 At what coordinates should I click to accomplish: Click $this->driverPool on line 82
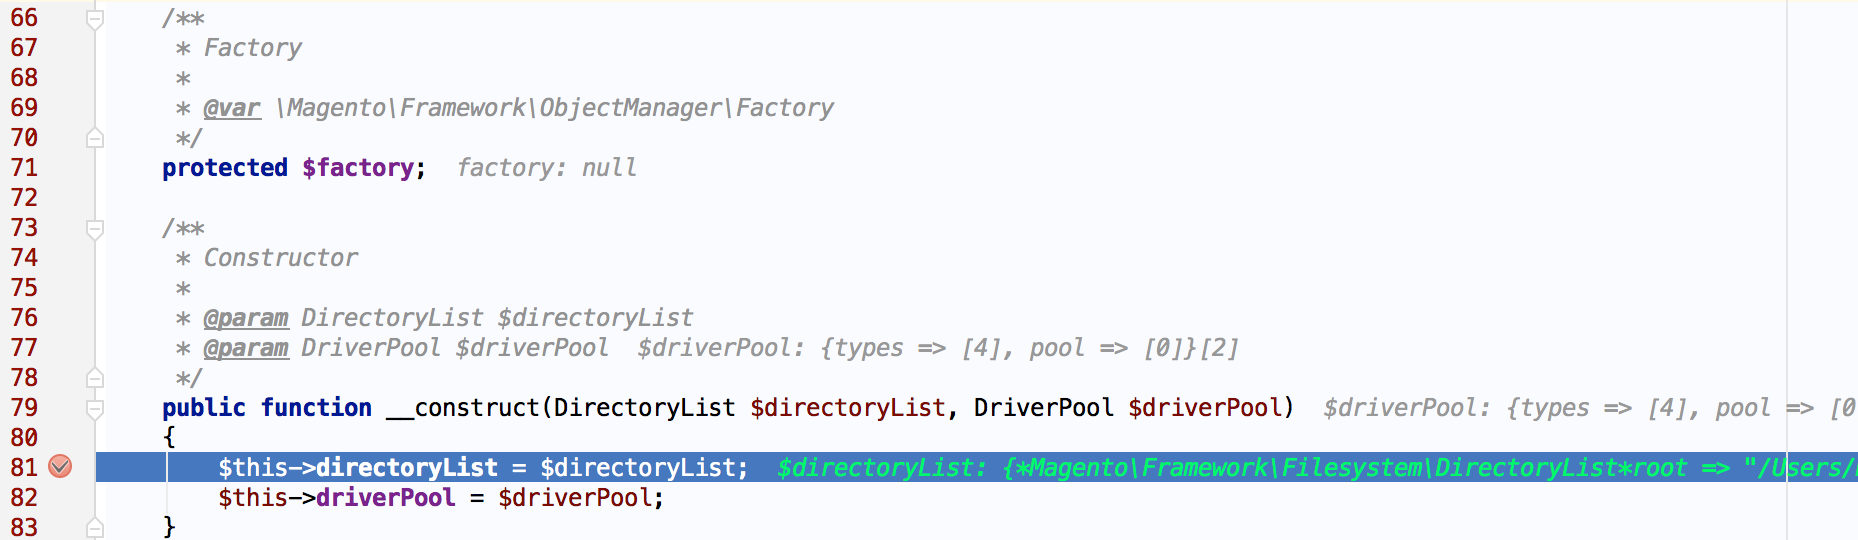337,498
